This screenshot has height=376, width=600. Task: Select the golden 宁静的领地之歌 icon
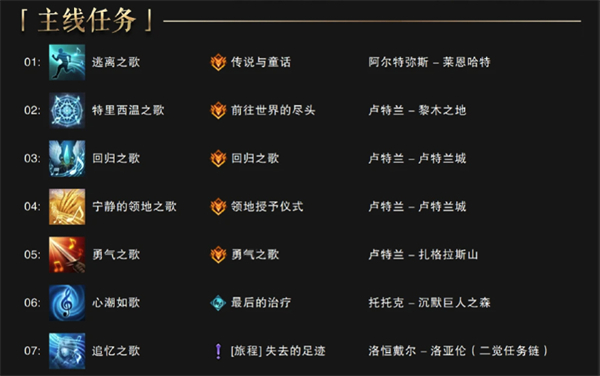[67, 207]
